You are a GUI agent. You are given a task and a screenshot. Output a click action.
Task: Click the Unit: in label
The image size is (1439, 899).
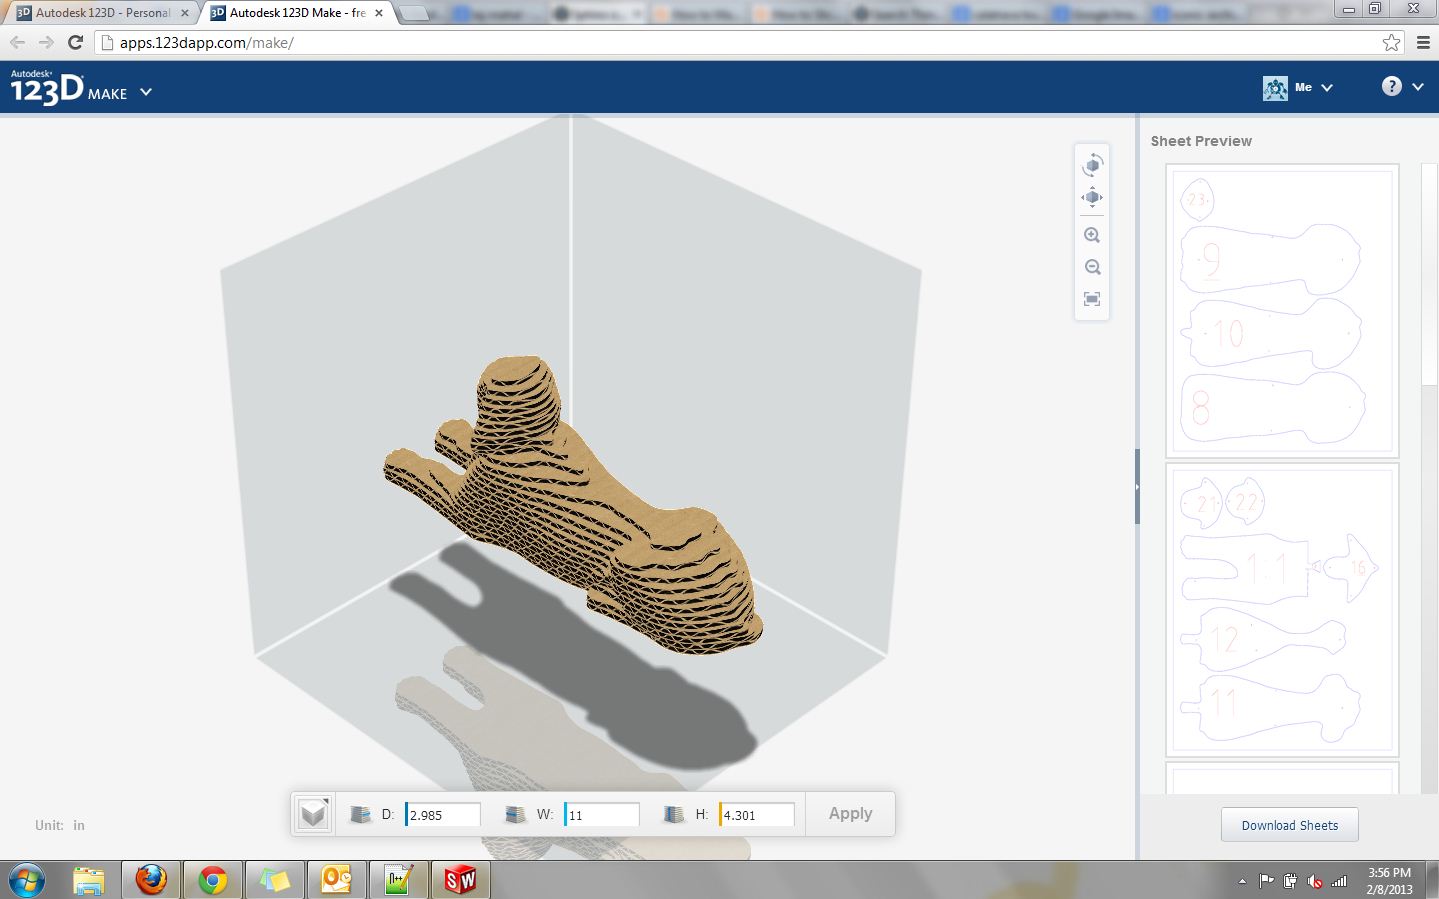60,825
